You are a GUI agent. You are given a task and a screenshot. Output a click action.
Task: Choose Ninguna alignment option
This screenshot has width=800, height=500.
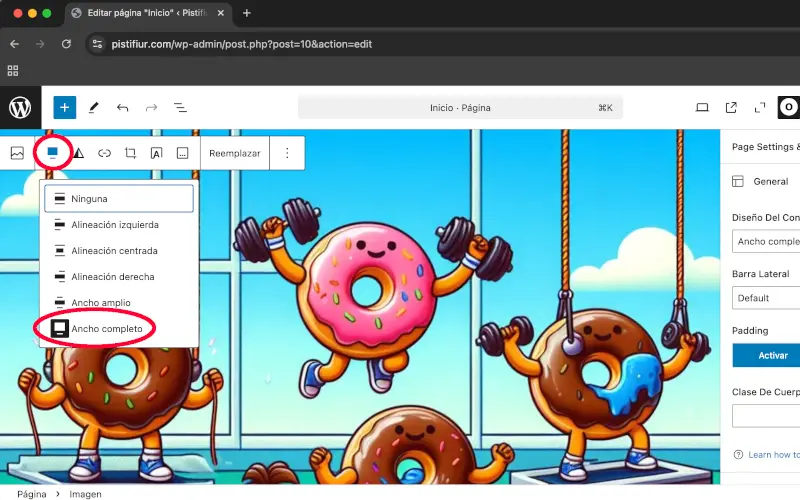coord(119,198)
